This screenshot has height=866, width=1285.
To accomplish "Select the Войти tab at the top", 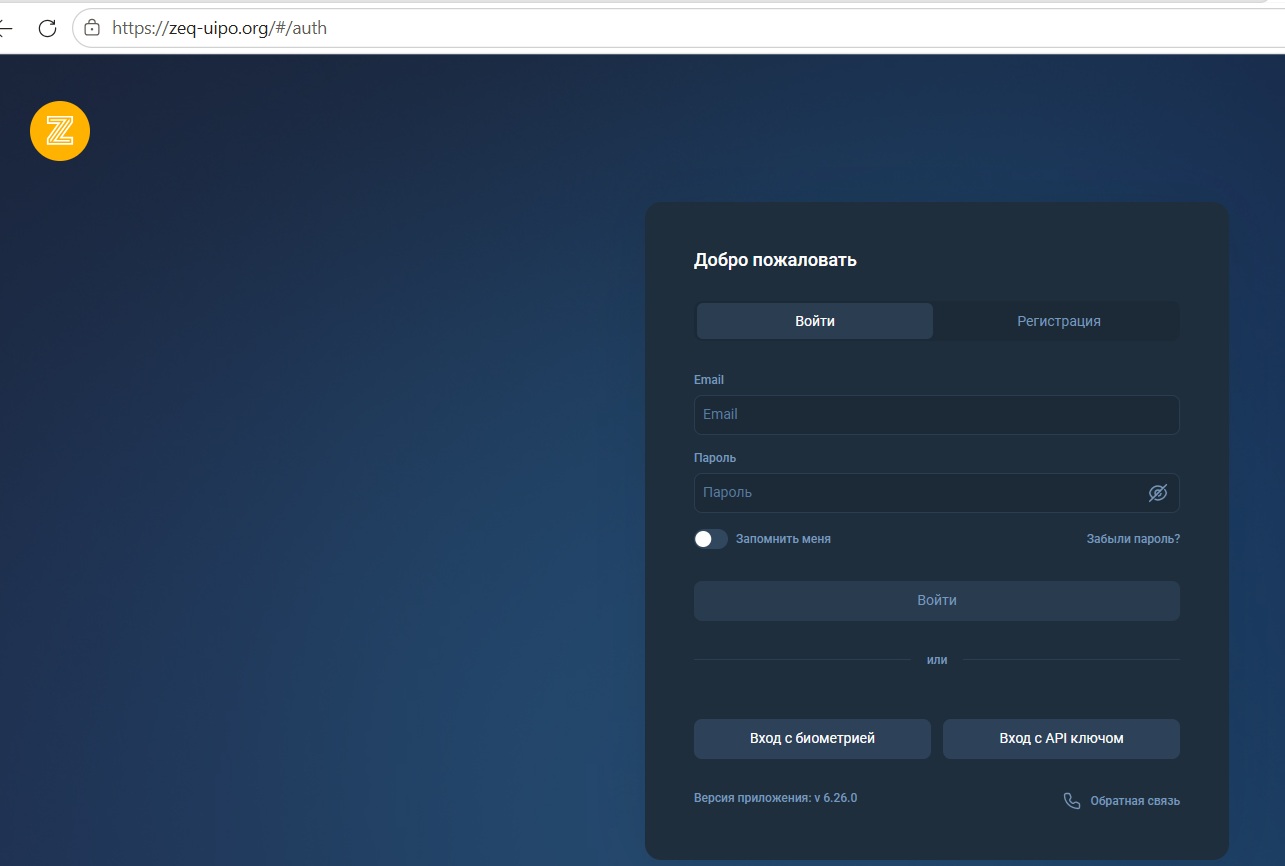I will 815,321.
